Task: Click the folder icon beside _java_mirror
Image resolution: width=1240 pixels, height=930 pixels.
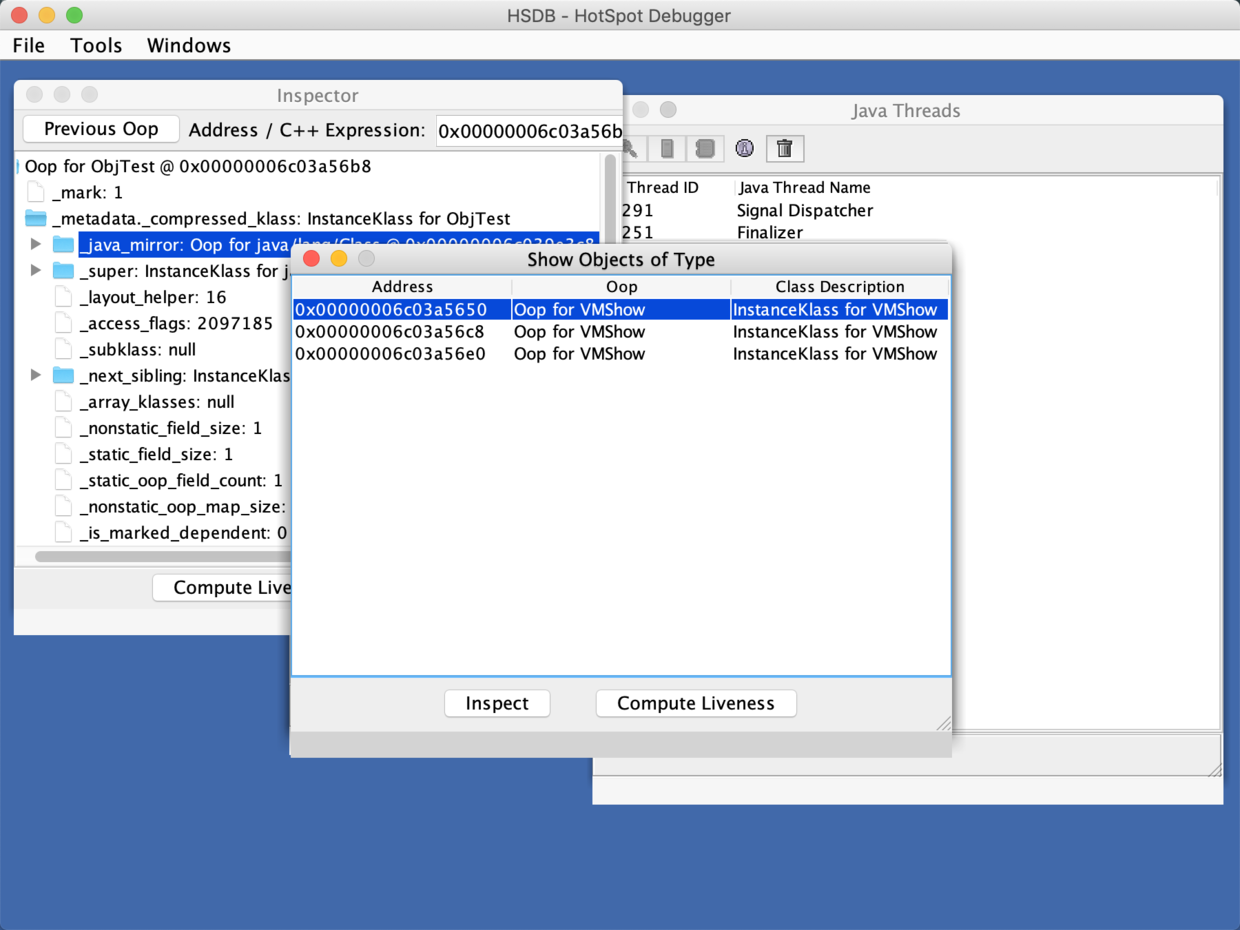Action: click(64, 245)
